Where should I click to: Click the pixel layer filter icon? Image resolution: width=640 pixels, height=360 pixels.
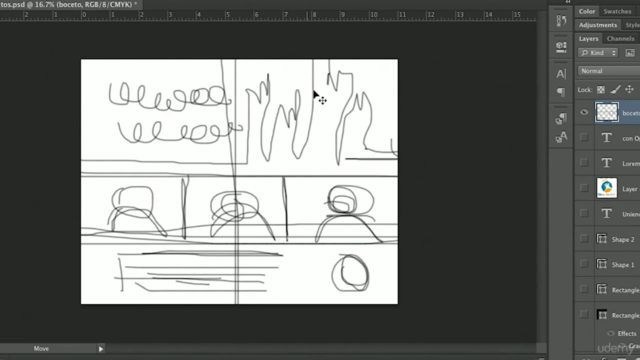click(630, 53)
